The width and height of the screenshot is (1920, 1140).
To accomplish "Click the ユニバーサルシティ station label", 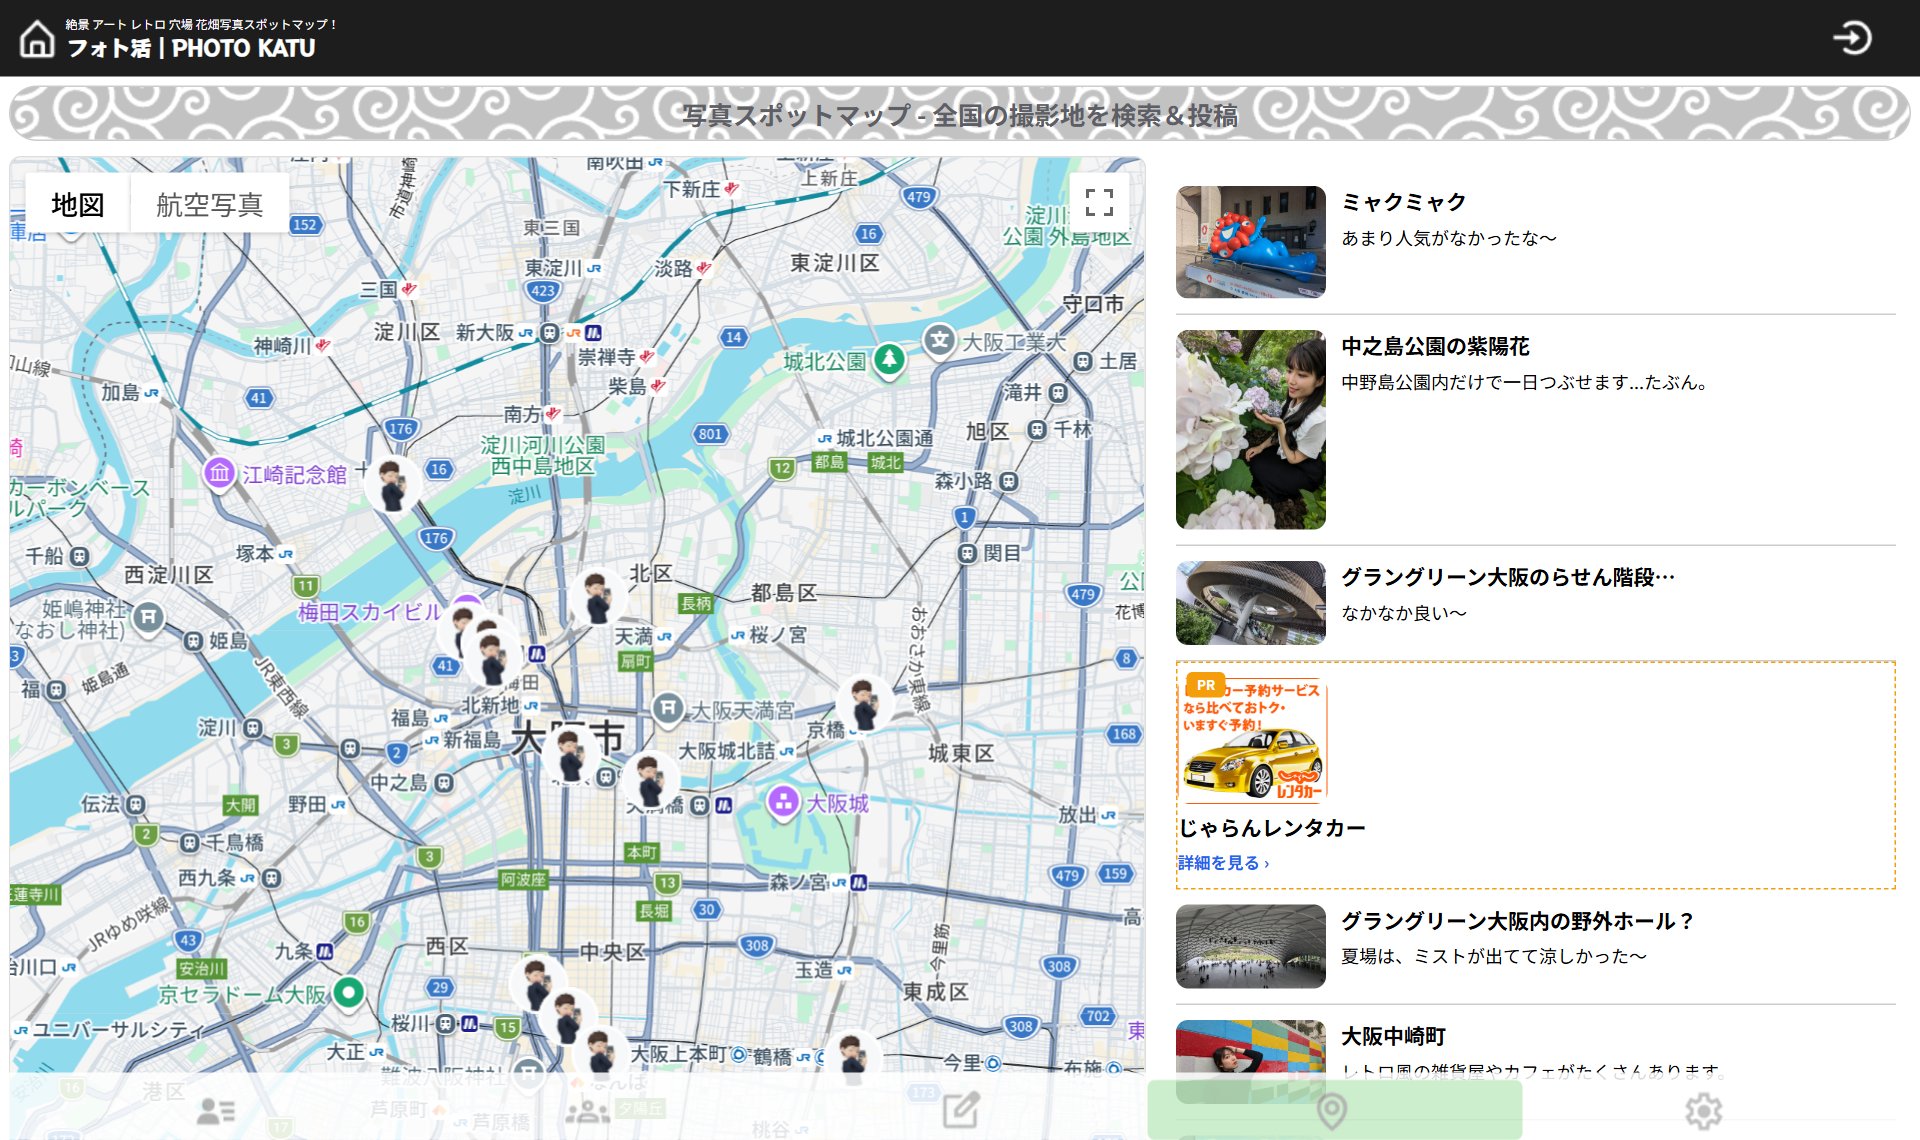I will point(118,1029).
